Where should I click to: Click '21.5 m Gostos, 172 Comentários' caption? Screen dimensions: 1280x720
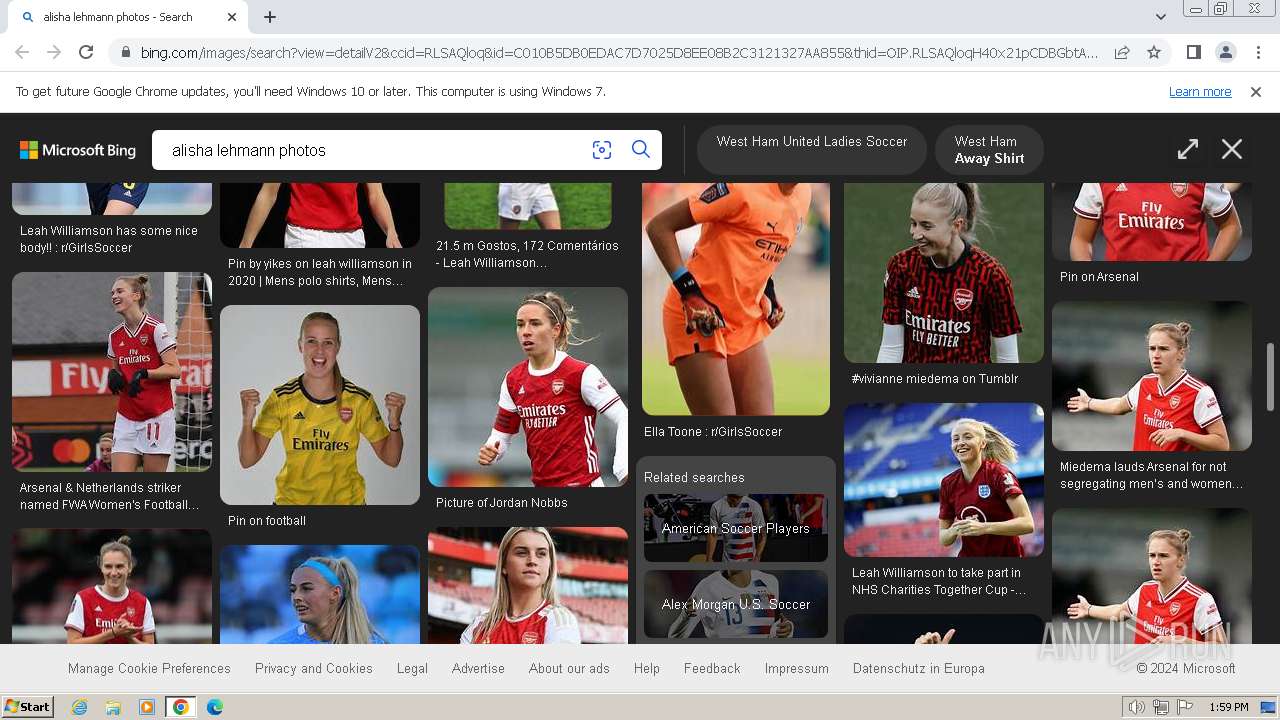[527, 254]
